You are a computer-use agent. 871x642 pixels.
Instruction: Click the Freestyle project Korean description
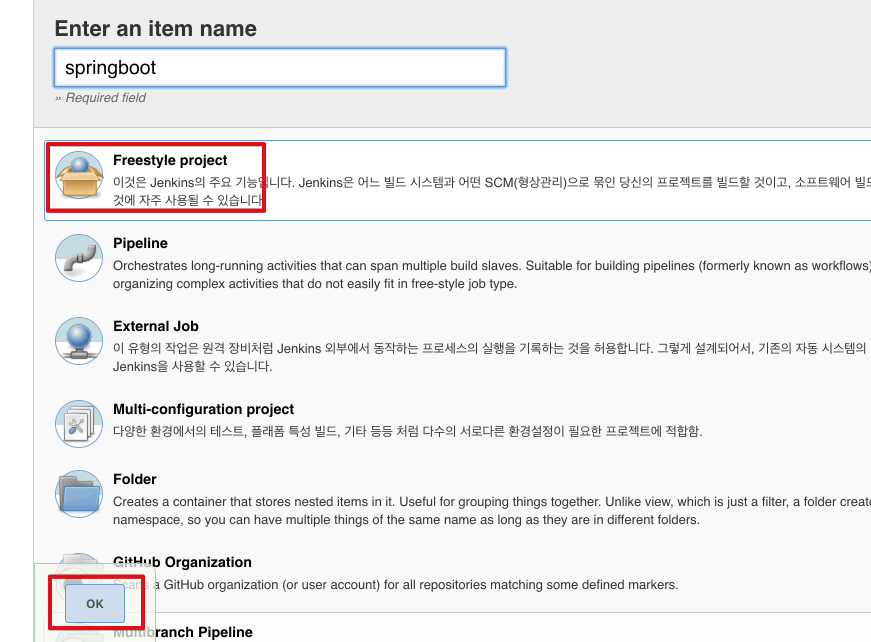tap(492, 191)
